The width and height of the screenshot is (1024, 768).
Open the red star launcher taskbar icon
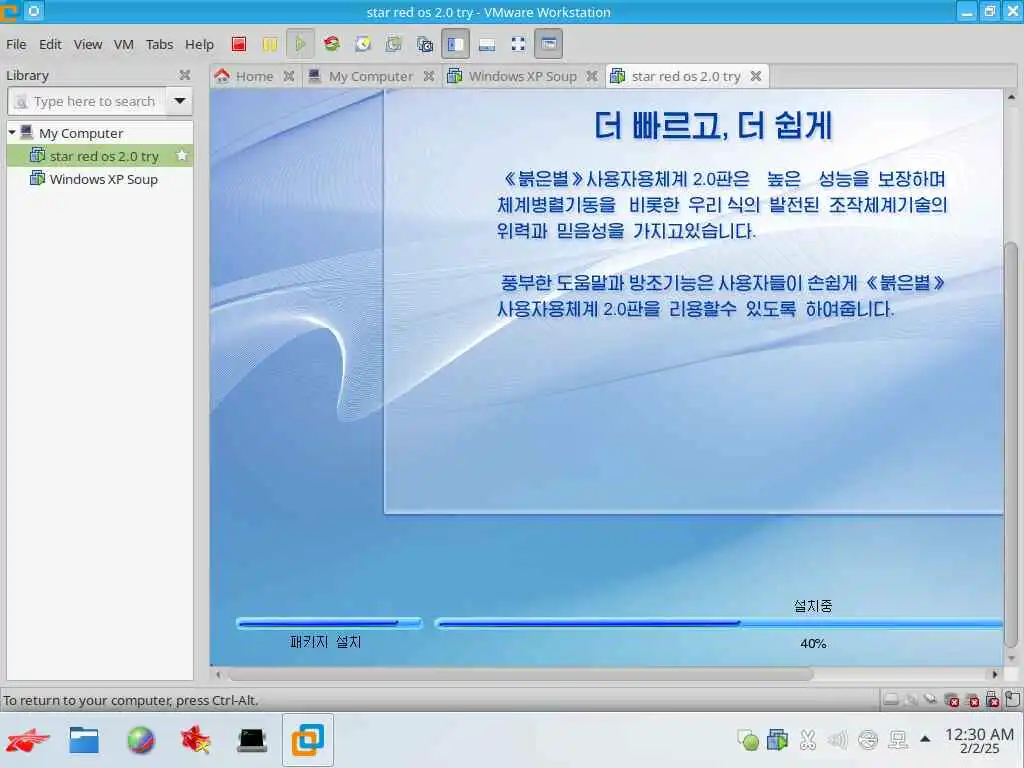pos(196,741)
